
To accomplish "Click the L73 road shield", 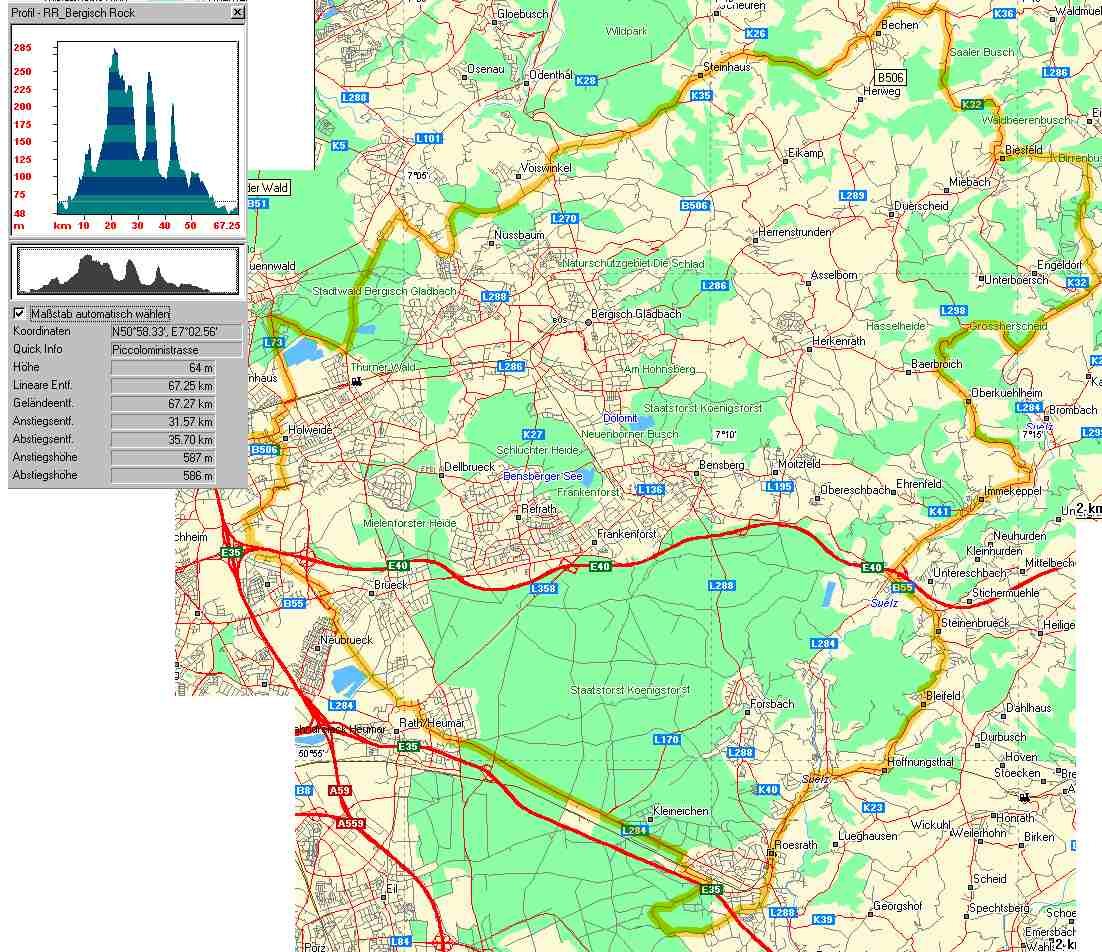I will (273, 342).
